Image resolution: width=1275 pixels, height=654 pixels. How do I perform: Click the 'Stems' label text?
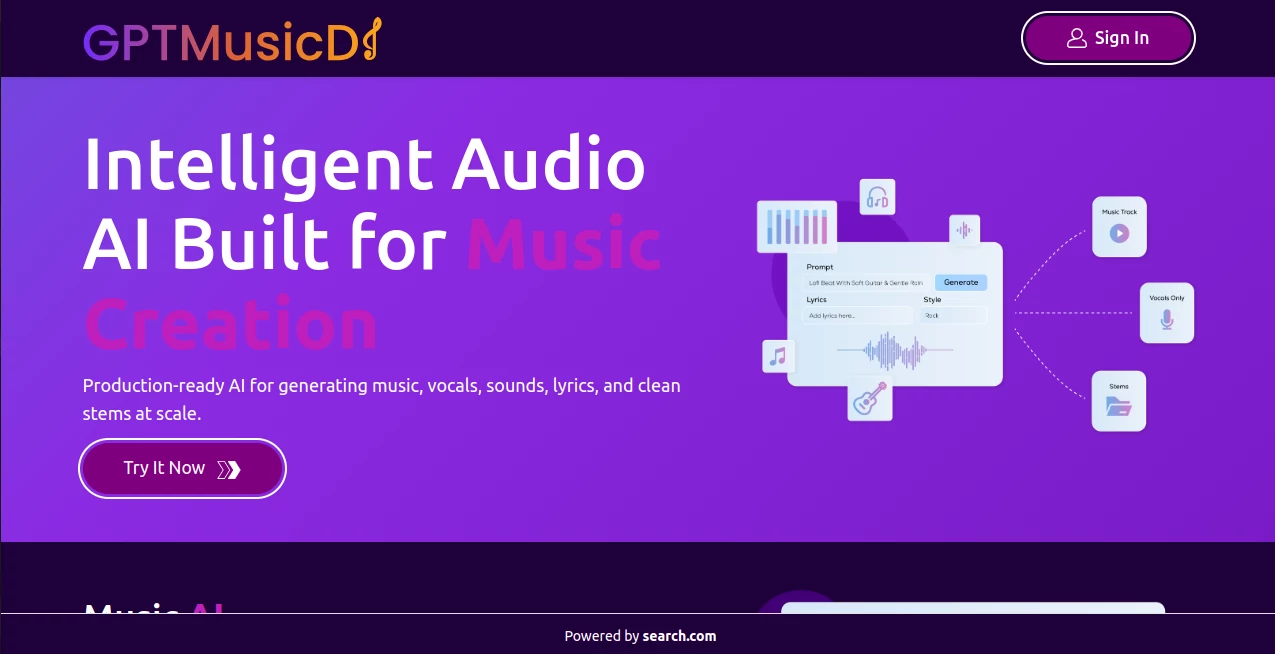1119,386
